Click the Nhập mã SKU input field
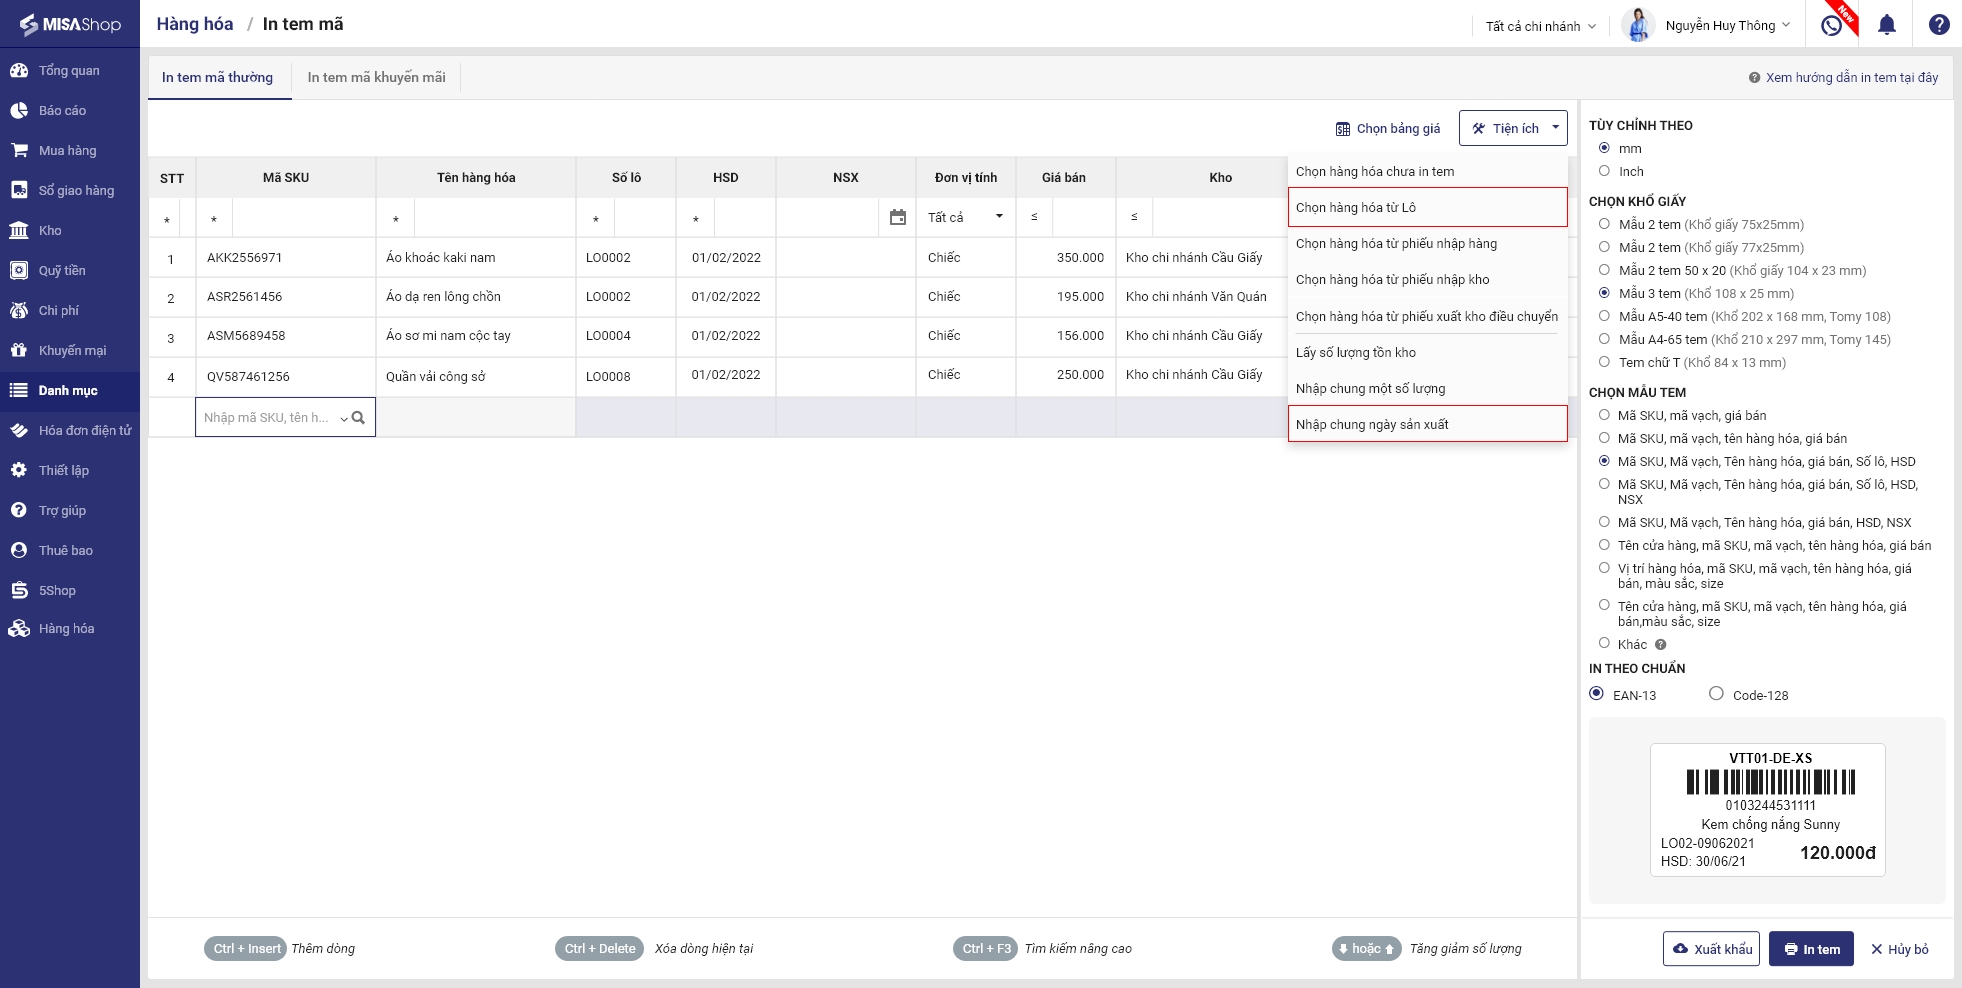 point(268,418)
